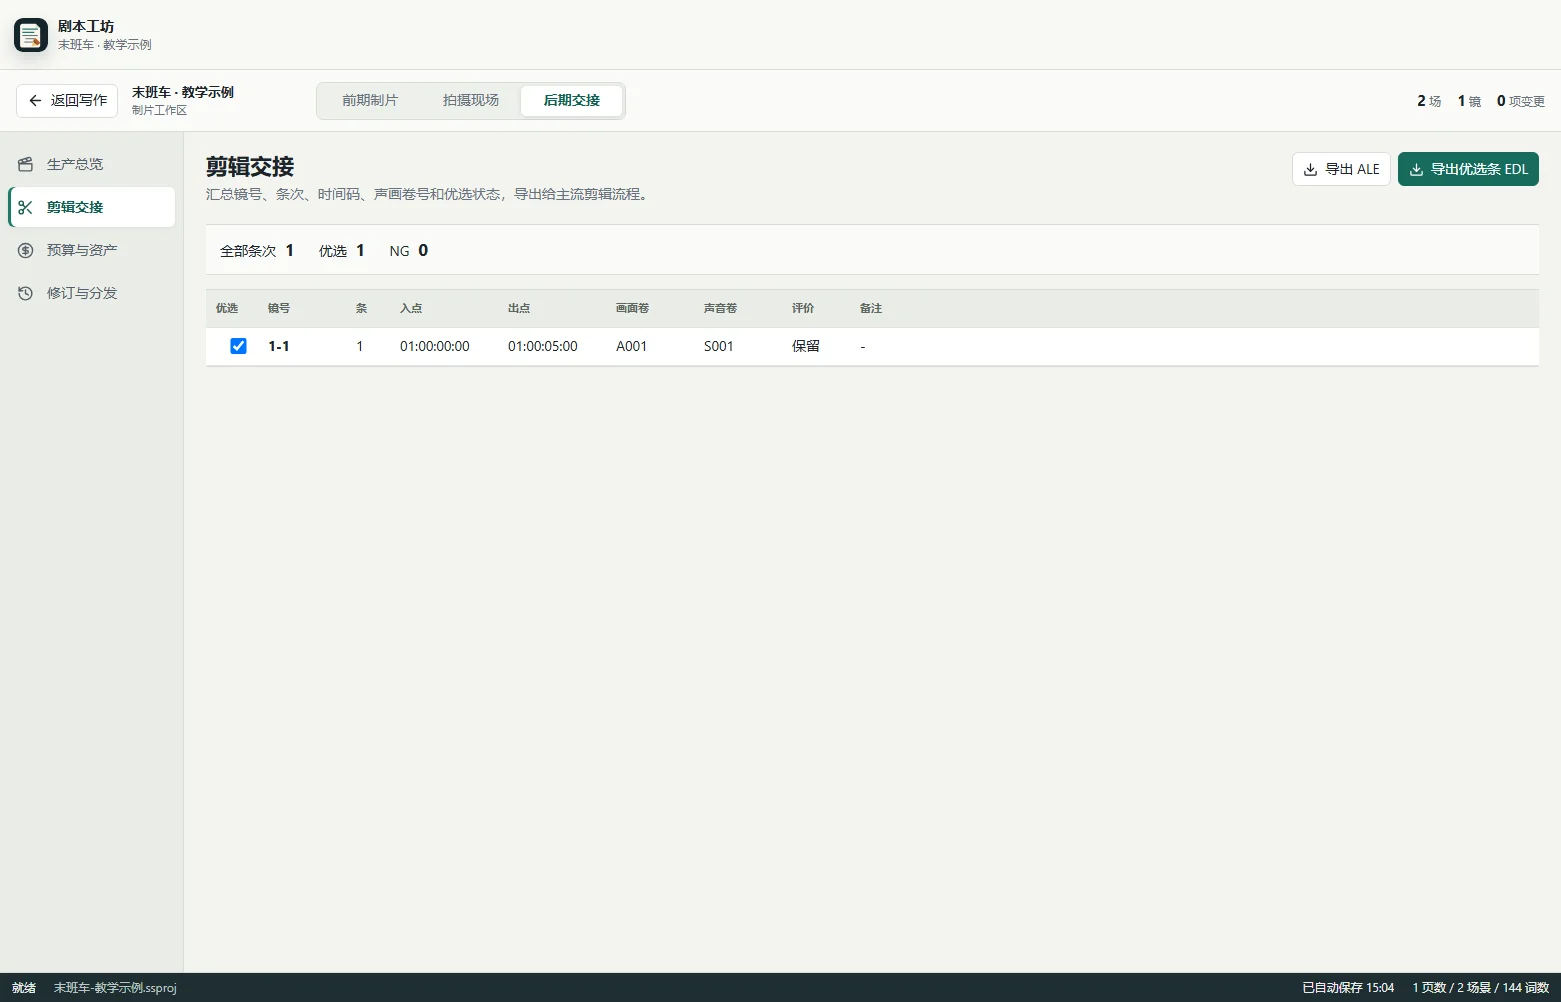Click the NG 0 summary count
This screenshot has height=1002, width=1561.
click(409, 251)
